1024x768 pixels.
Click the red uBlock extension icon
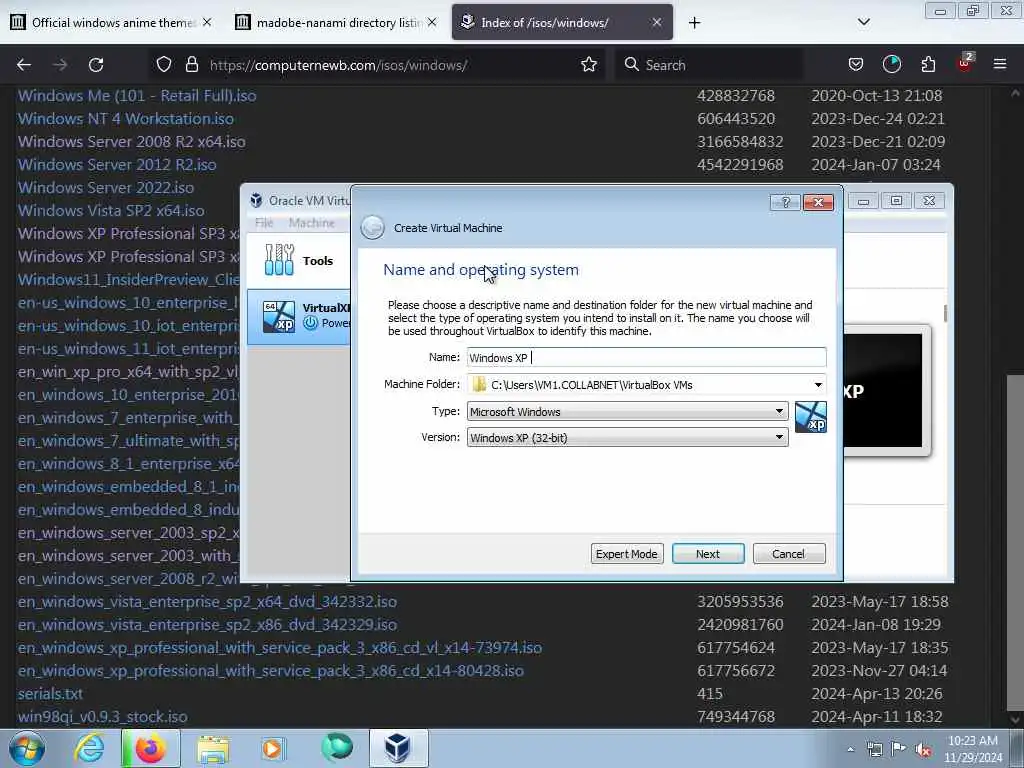tap(965, 63)
